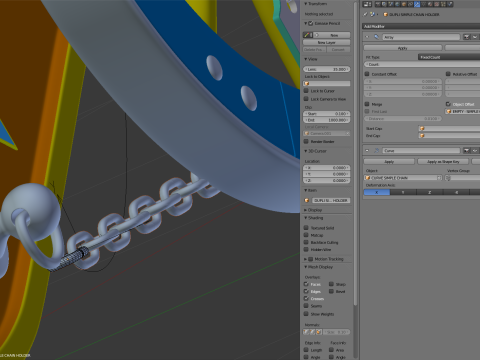
Task: Collapse the Shading panel
Action: (305, 218)
